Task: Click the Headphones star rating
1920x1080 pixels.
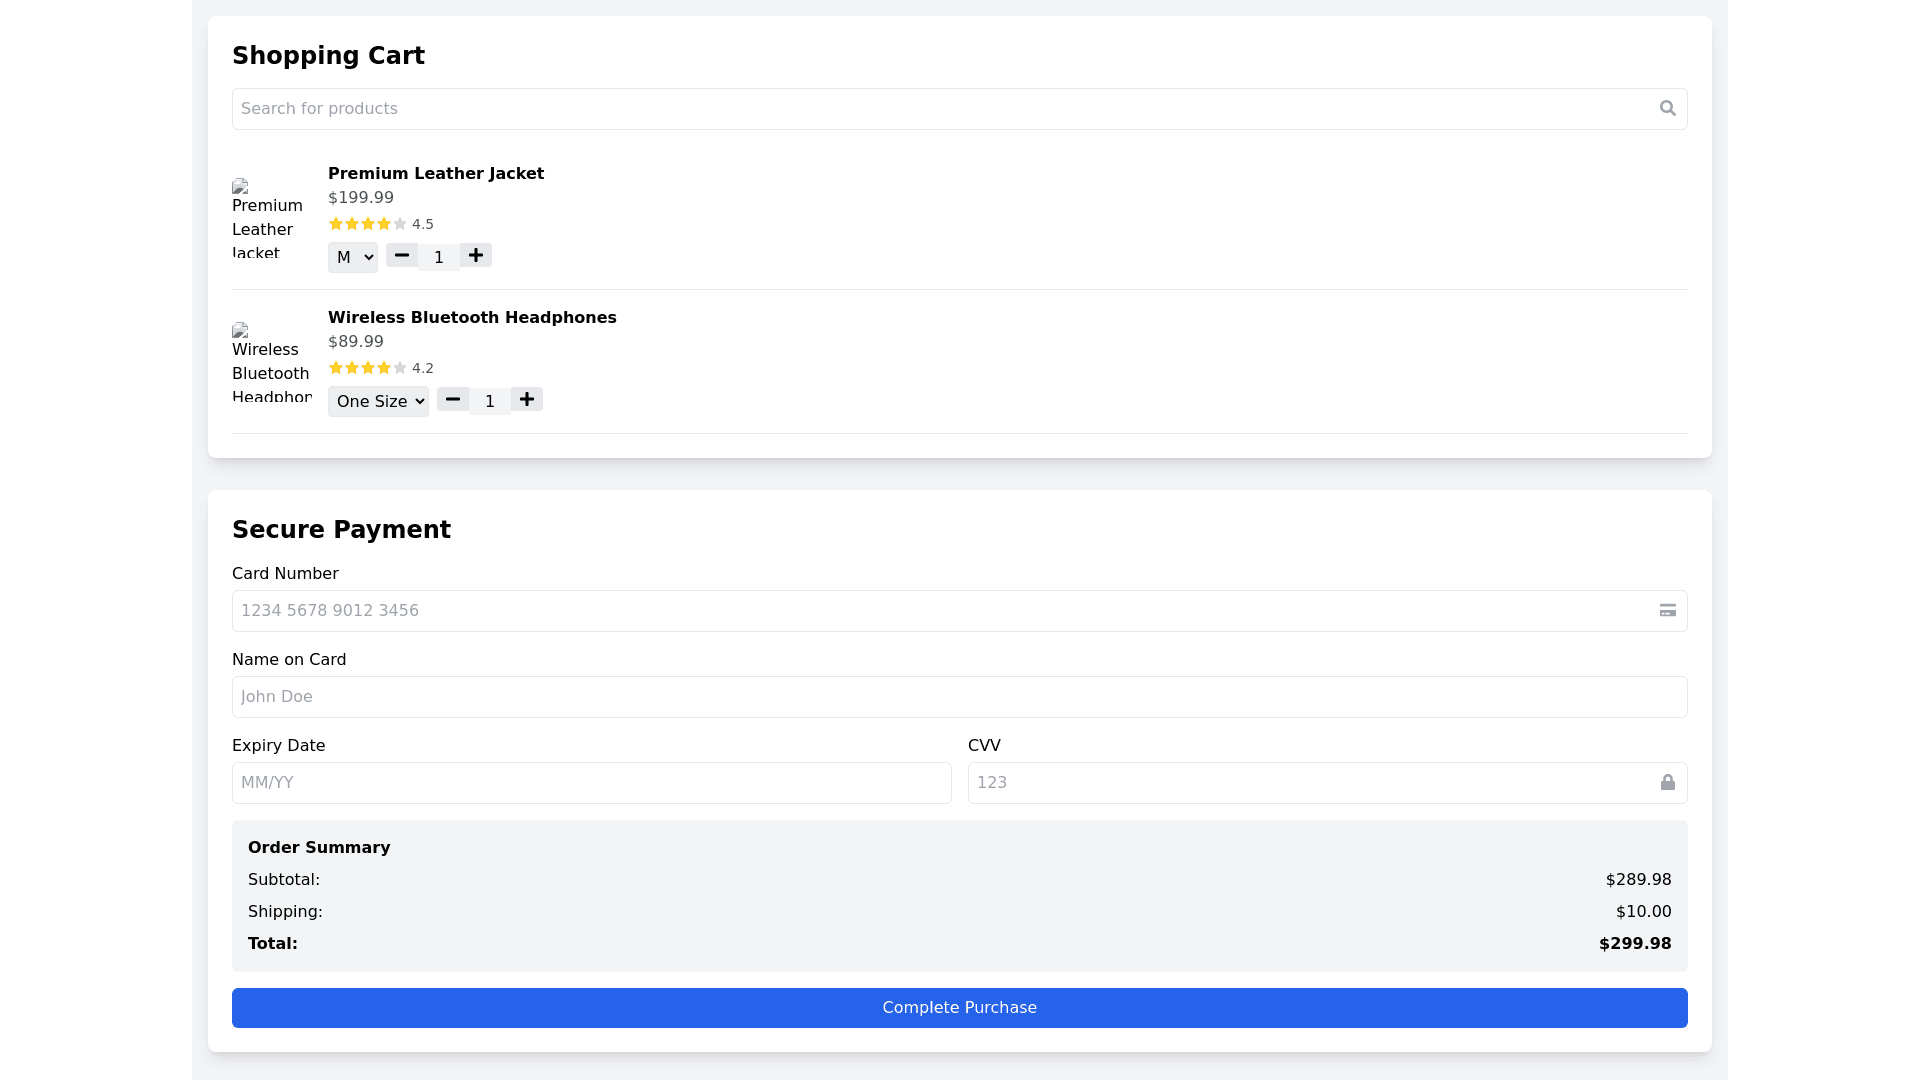Action: 367,368
